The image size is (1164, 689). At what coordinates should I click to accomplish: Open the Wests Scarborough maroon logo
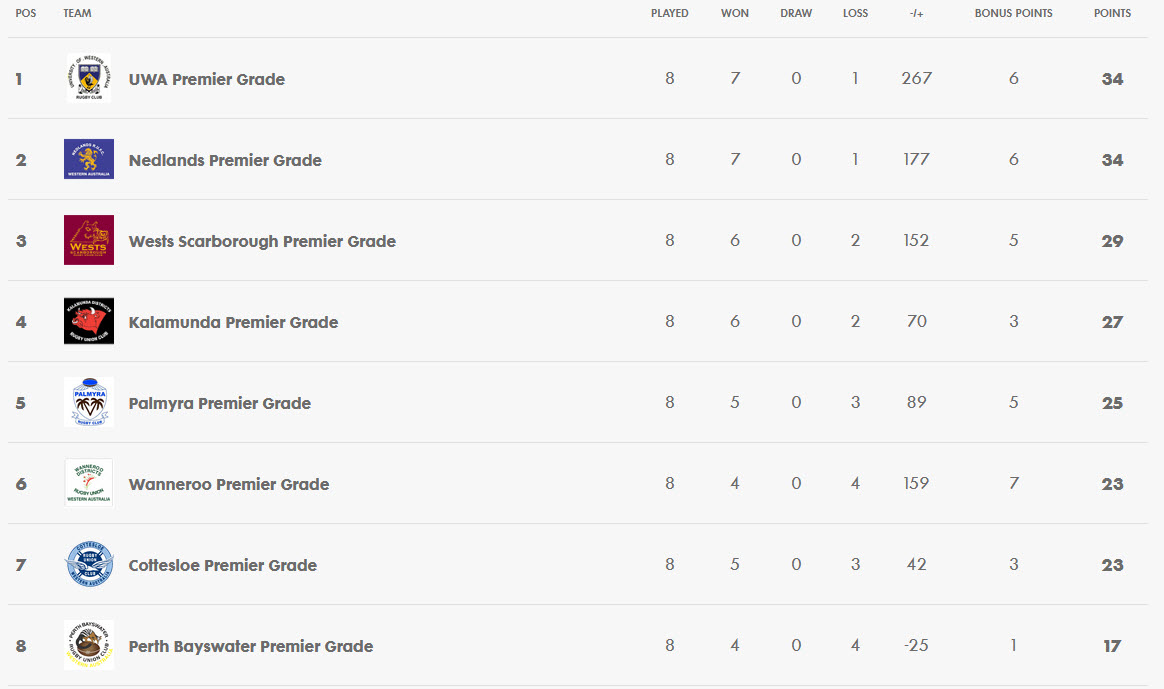89,240
